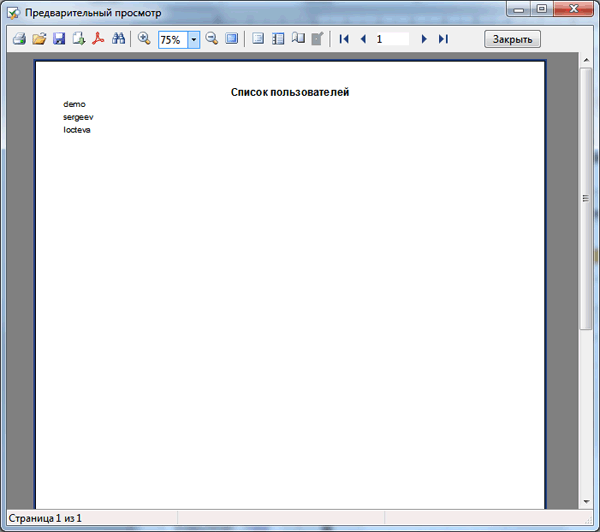Click the page number field

click(392, 39)
